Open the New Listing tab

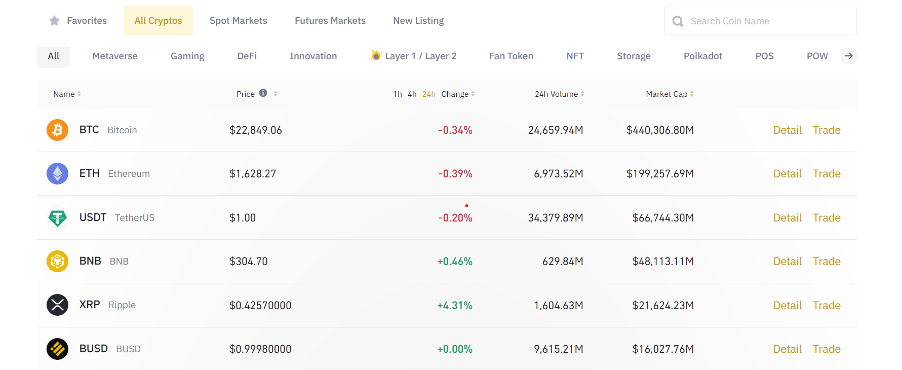coord(418,21)
